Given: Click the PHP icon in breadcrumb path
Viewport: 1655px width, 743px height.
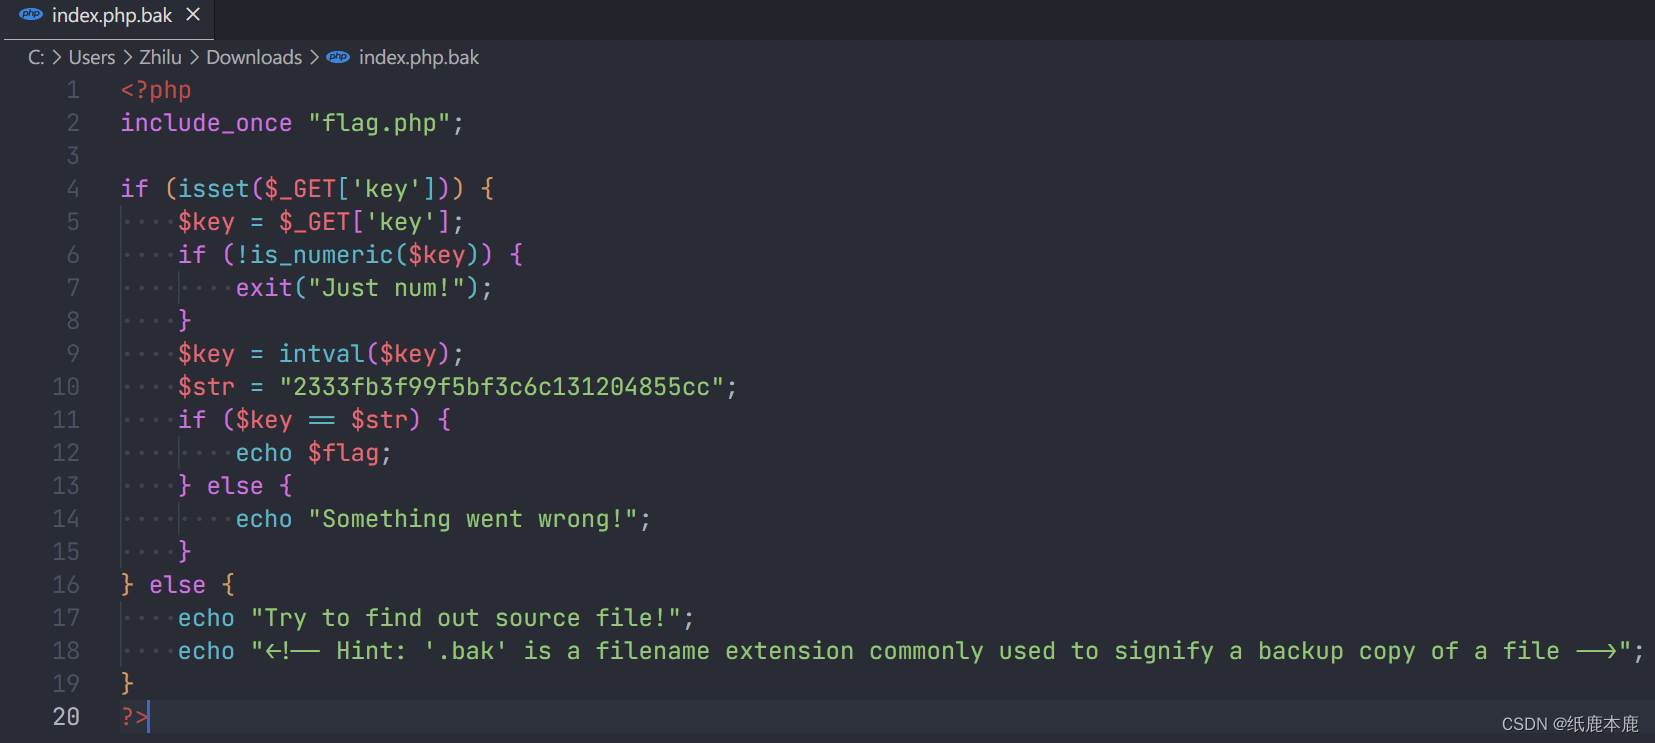Looking at the screenshot, I should click(338, 57).
